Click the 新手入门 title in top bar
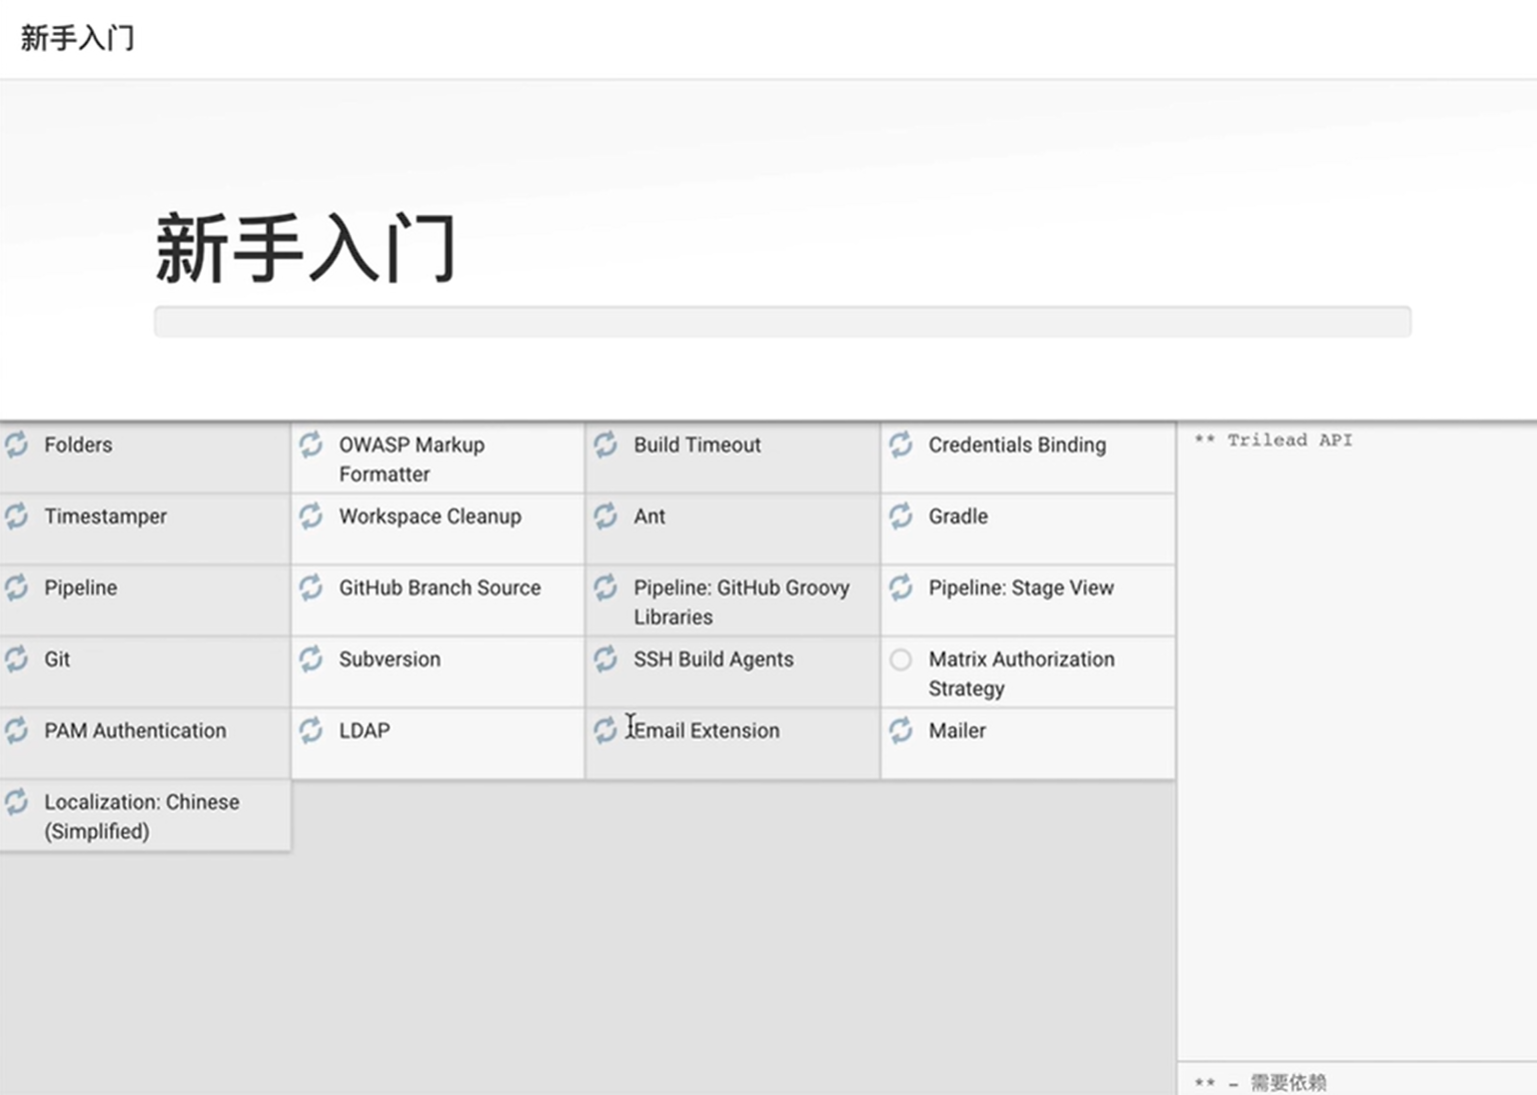Viewport: 1537px width, 1095px height. tap(77, 38)
